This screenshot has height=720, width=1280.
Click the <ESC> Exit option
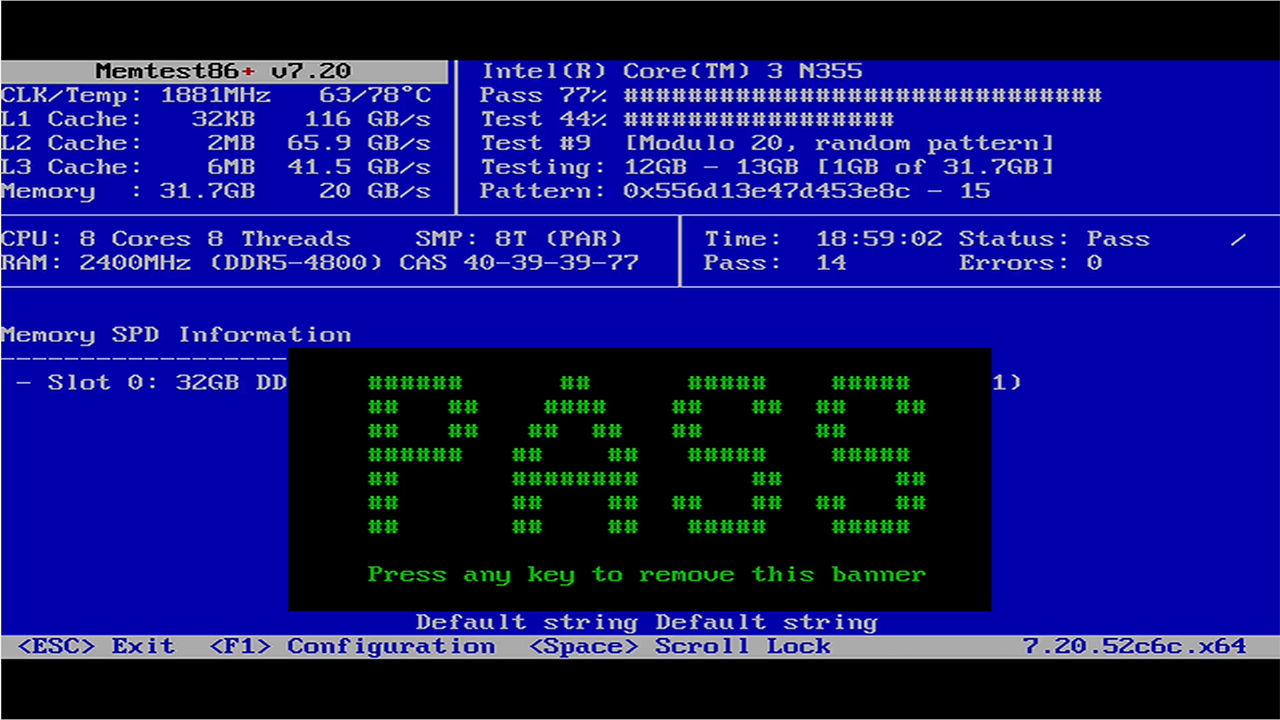click(96, 646)
